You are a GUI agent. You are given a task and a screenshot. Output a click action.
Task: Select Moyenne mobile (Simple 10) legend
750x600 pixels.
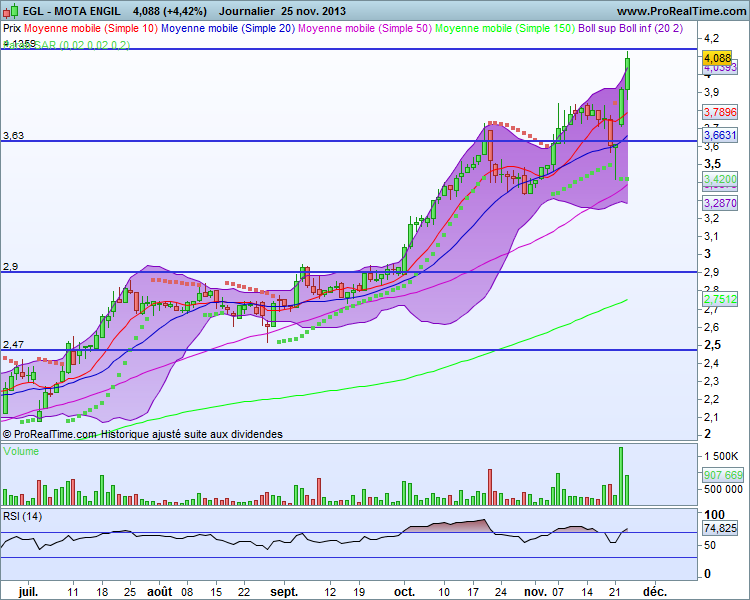(x=91, y=28)
